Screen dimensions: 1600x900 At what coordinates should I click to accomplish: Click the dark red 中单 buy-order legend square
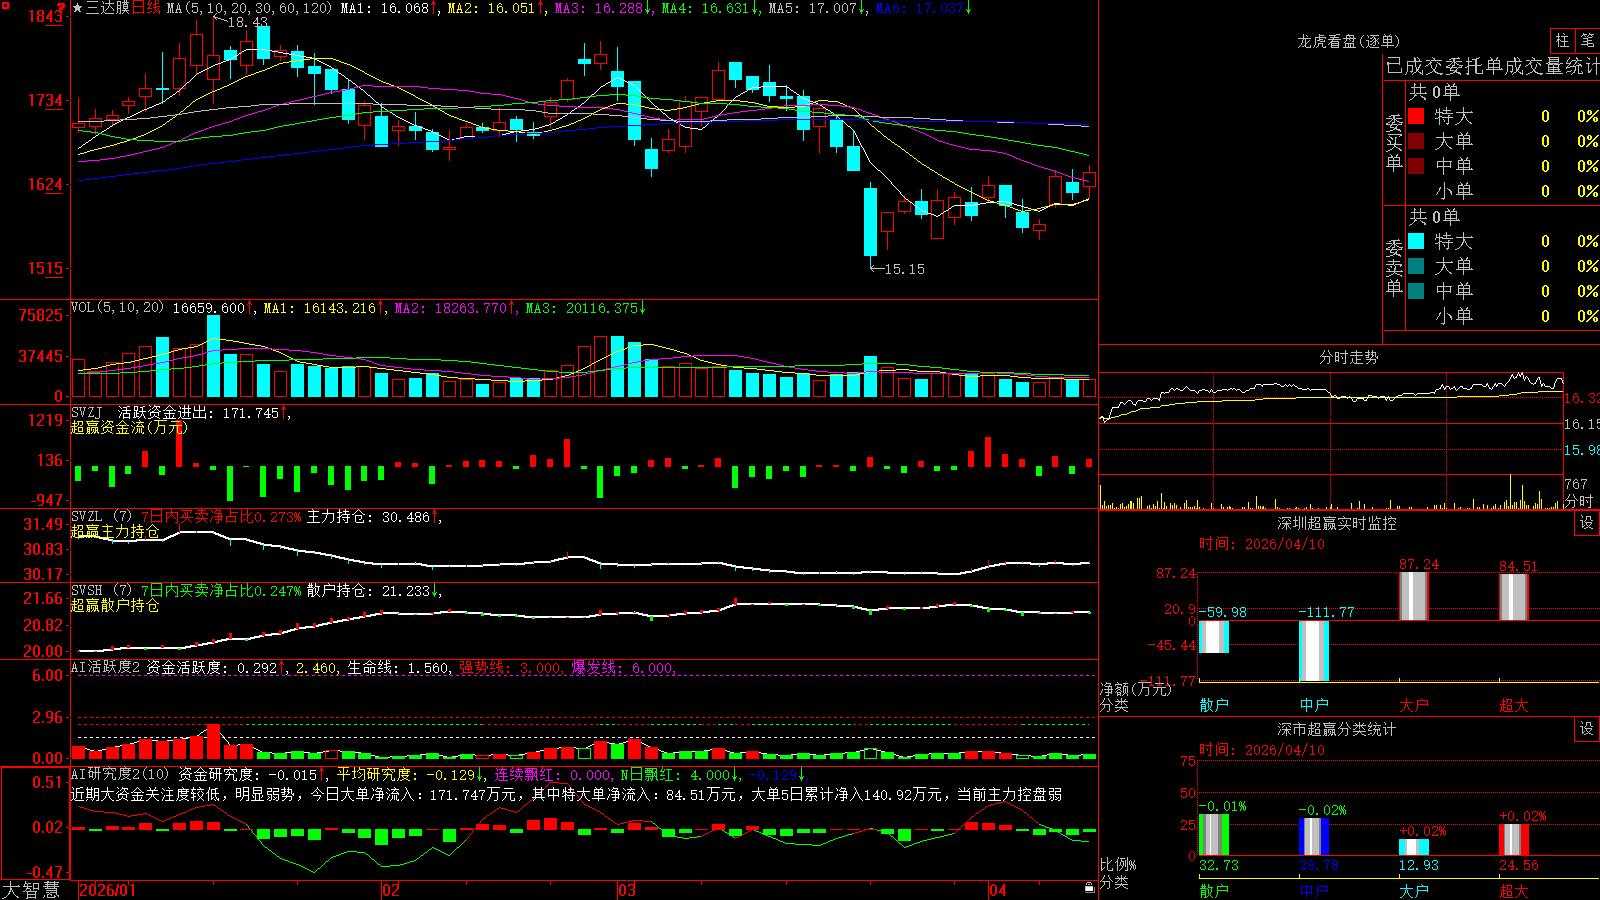(1416, 166)
